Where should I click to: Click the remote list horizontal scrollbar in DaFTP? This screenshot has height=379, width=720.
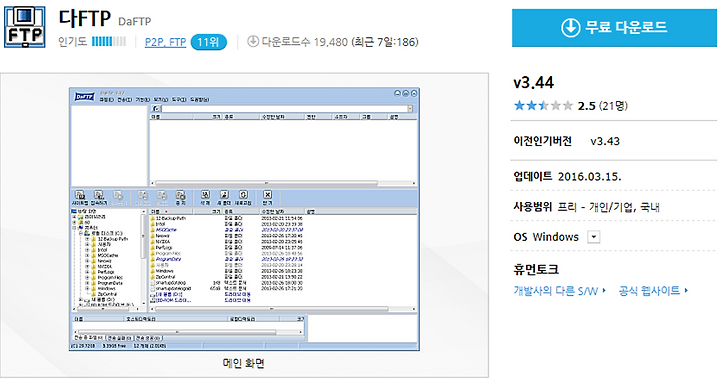tap(283, 183)
